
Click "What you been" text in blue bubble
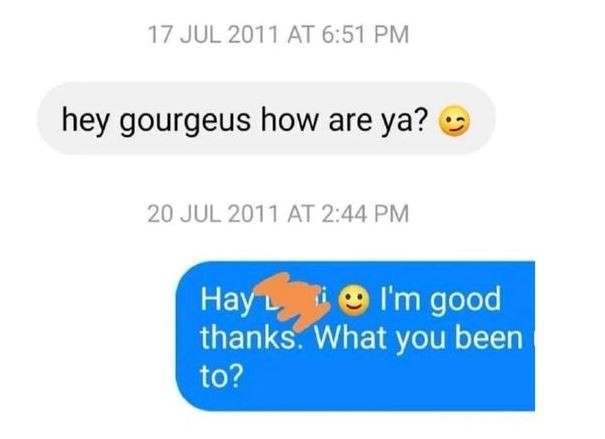(x=419, y=338)
